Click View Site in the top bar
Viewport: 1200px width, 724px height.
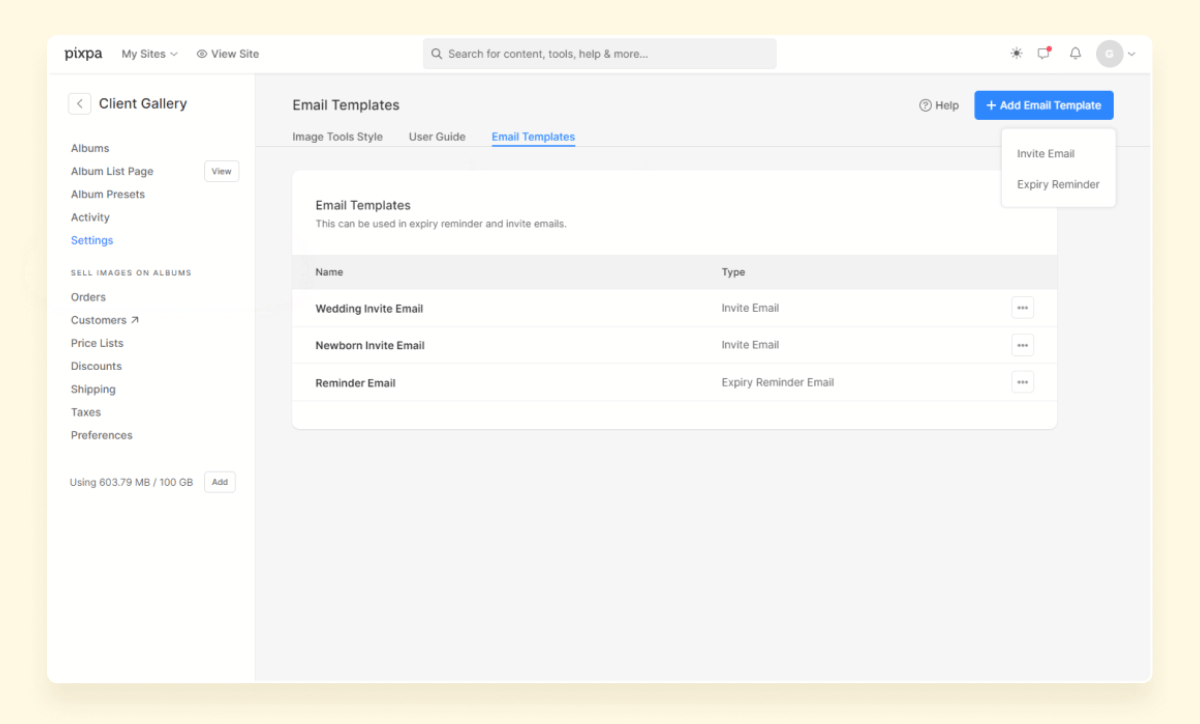[x=227, y=54]
